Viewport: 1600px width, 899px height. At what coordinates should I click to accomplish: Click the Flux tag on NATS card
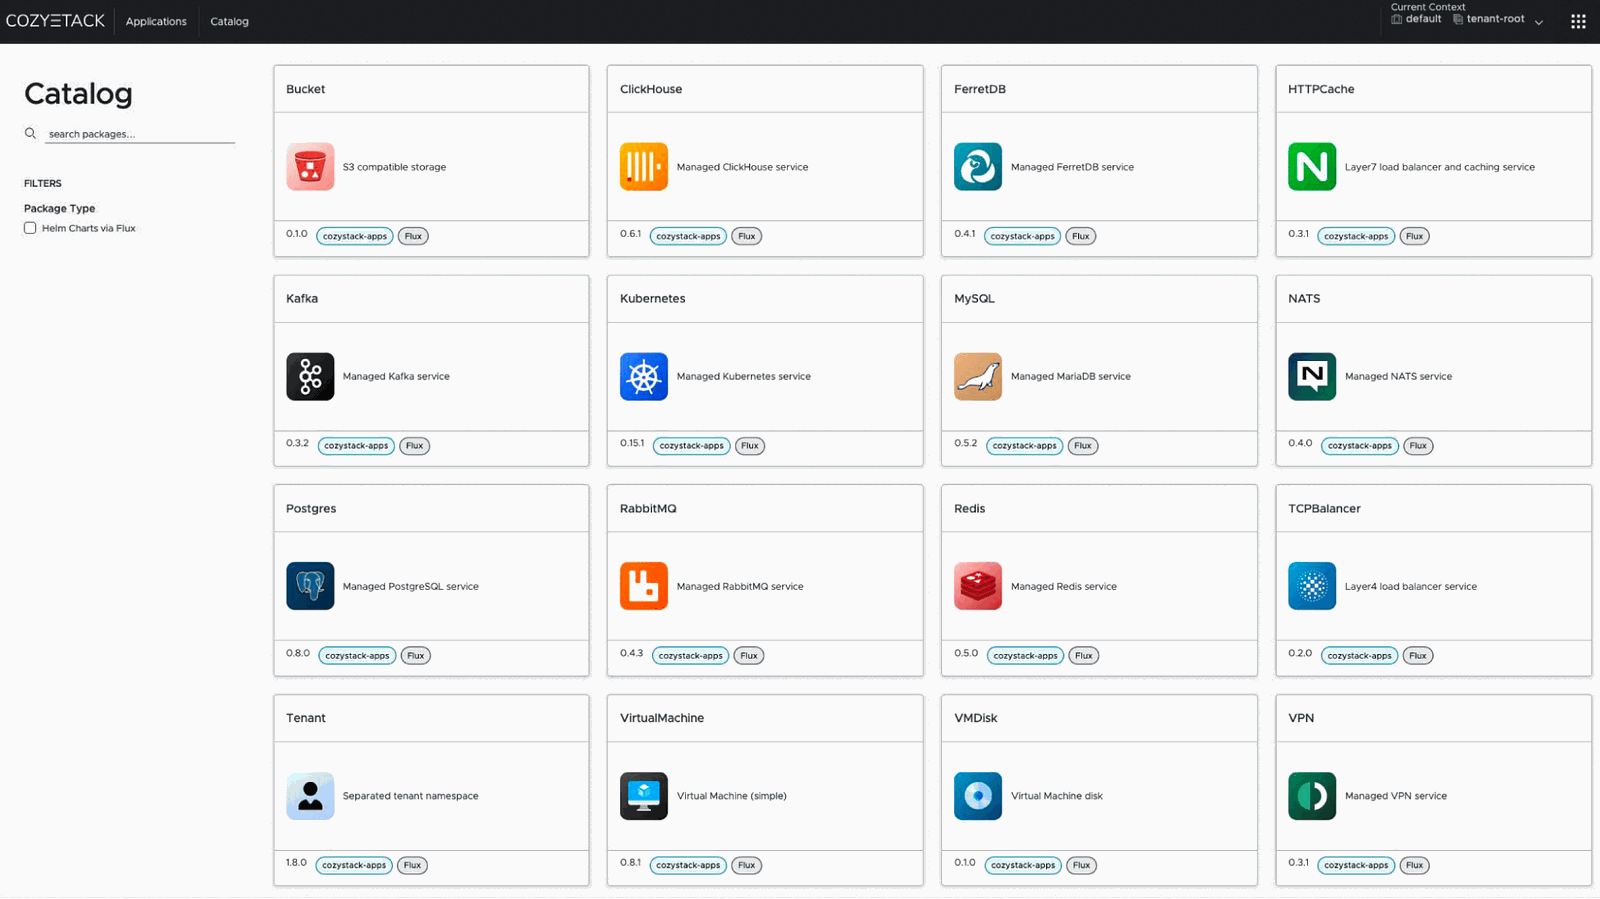tap(1418, 446)
